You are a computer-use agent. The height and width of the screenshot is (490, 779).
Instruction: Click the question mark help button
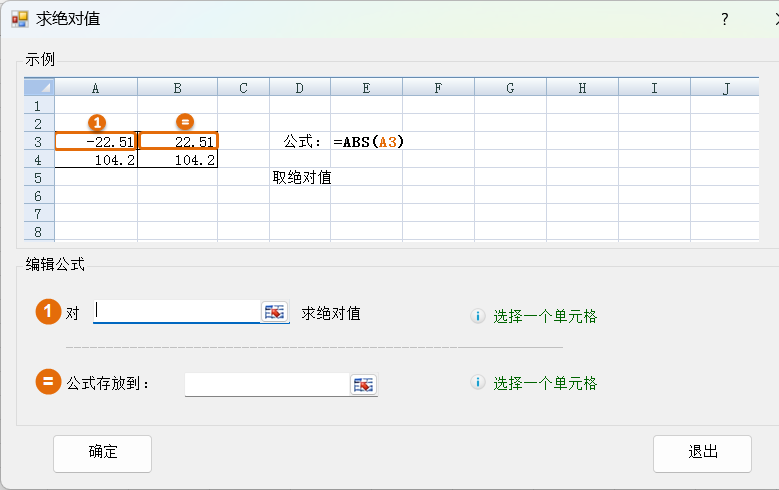(x=725, y=19)
